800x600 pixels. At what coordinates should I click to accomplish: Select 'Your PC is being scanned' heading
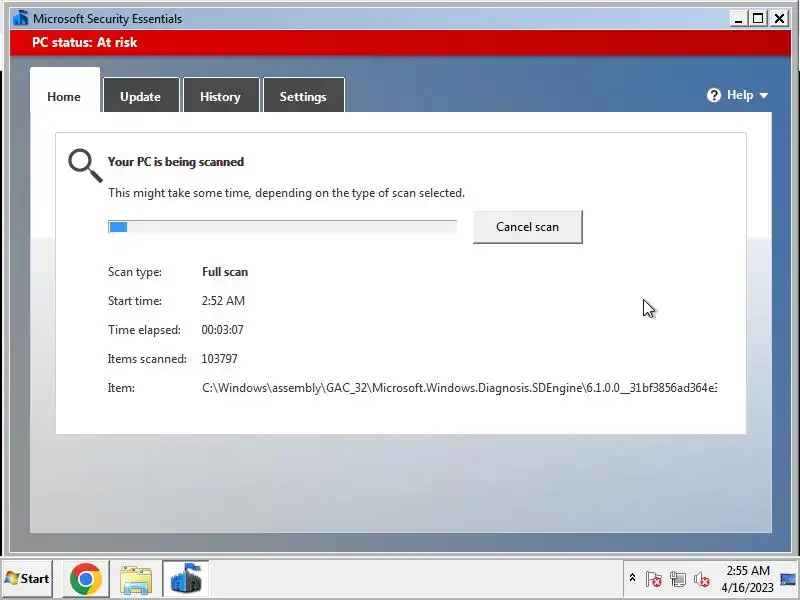(176, 162)
